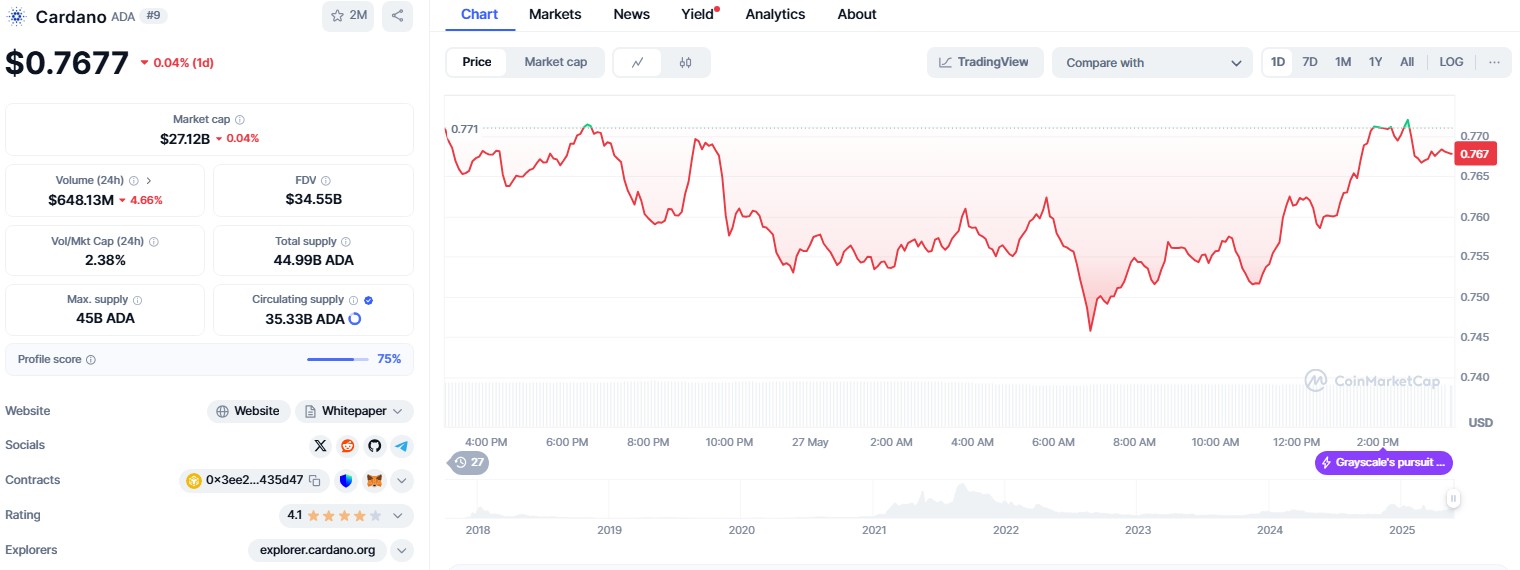The height and width of the screenshot is (570, 1520).
Task: Open the Reddit social icon
Action: [x=347, y=446]
